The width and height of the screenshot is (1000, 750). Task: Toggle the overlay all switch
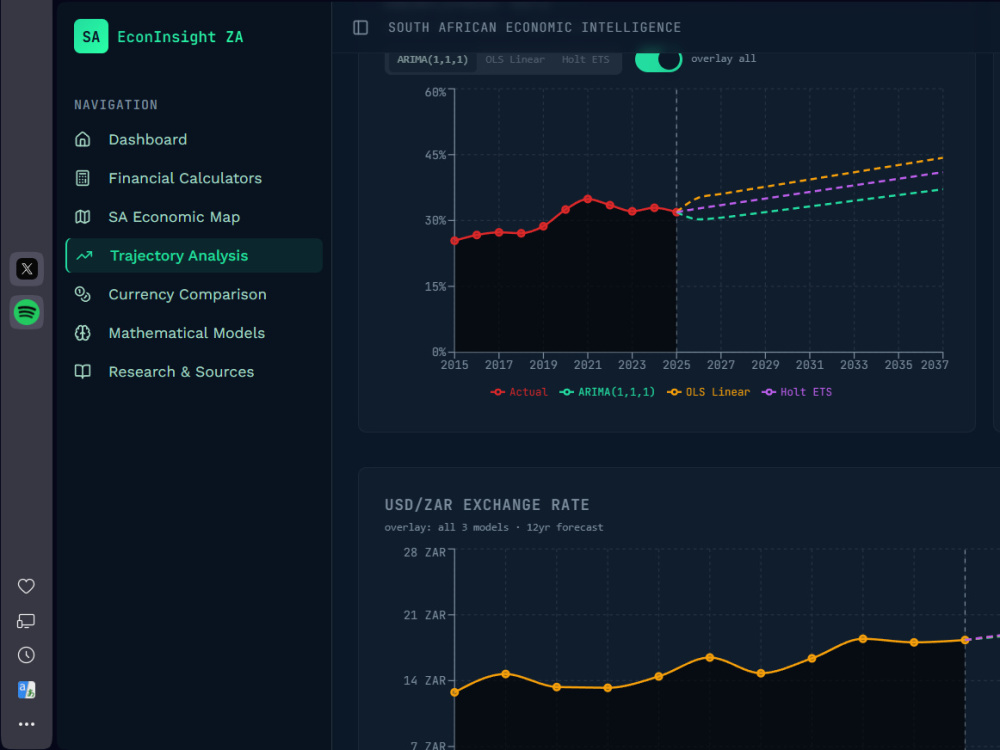pos(658,60)
